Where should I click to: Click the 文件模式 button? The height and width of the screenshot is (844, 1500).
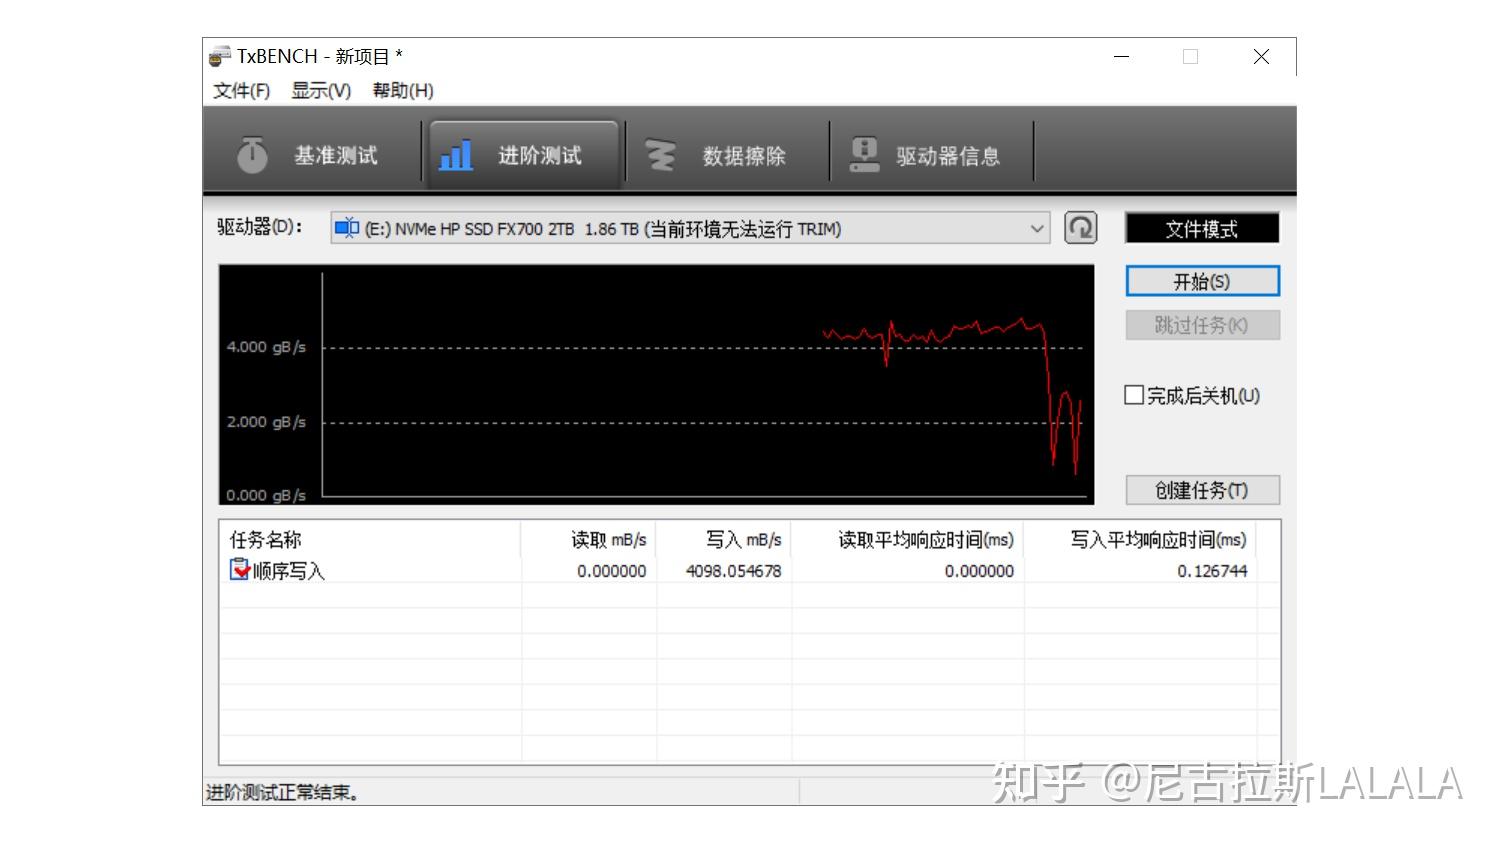coord(1202,227)
